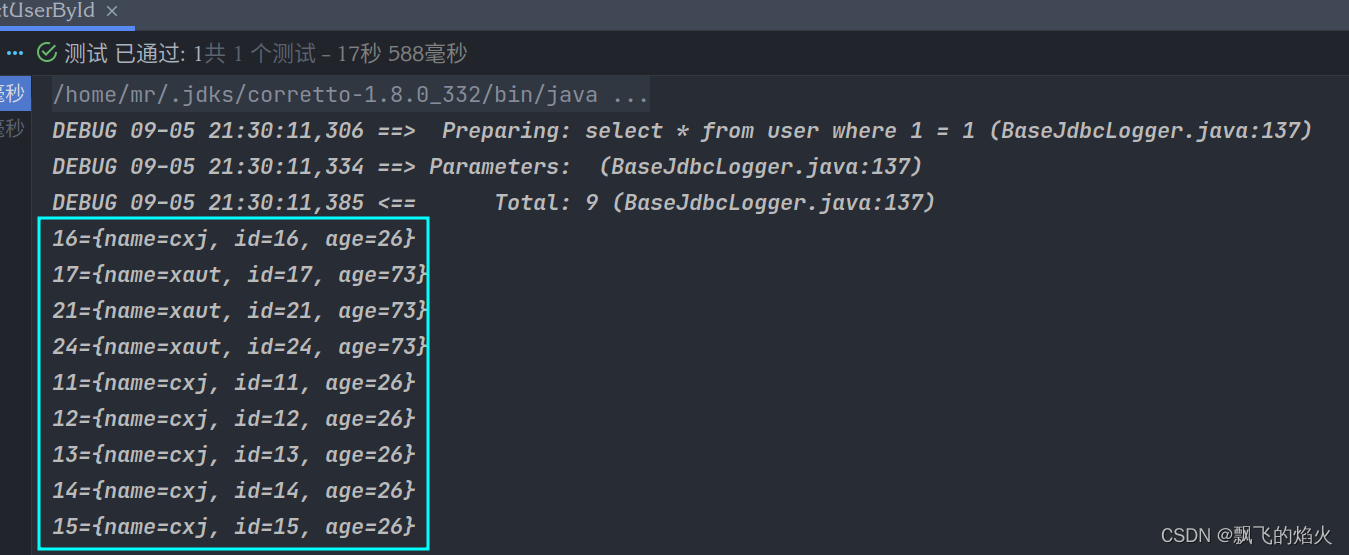
Task: Click the output line for id=13
Action: click(x=233, y=455)
